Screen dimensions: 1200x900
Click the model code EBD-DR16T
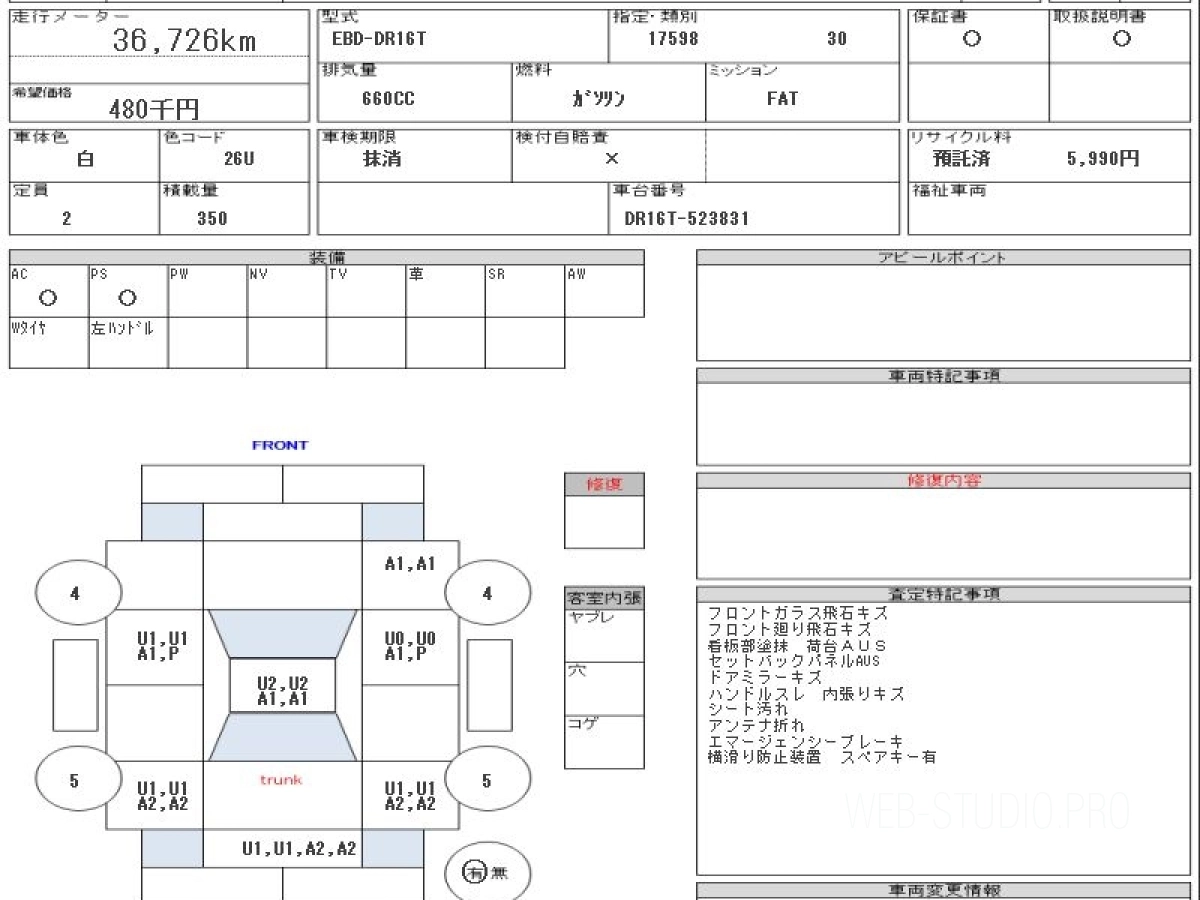click(379, 39)
